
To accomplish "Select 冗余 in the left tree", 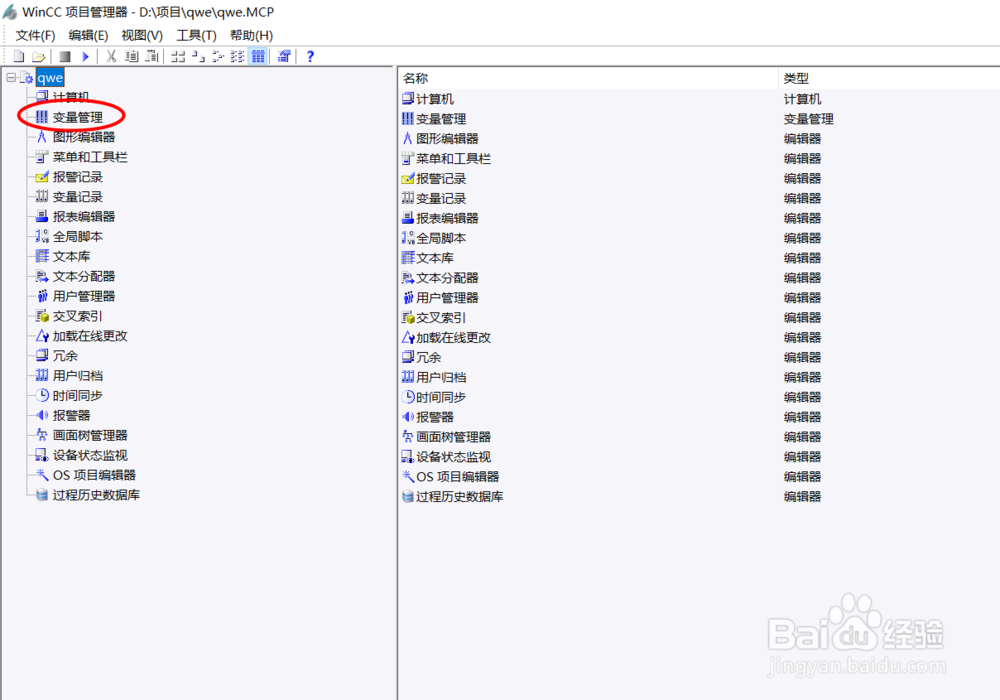I will click(x=65, y=356).
